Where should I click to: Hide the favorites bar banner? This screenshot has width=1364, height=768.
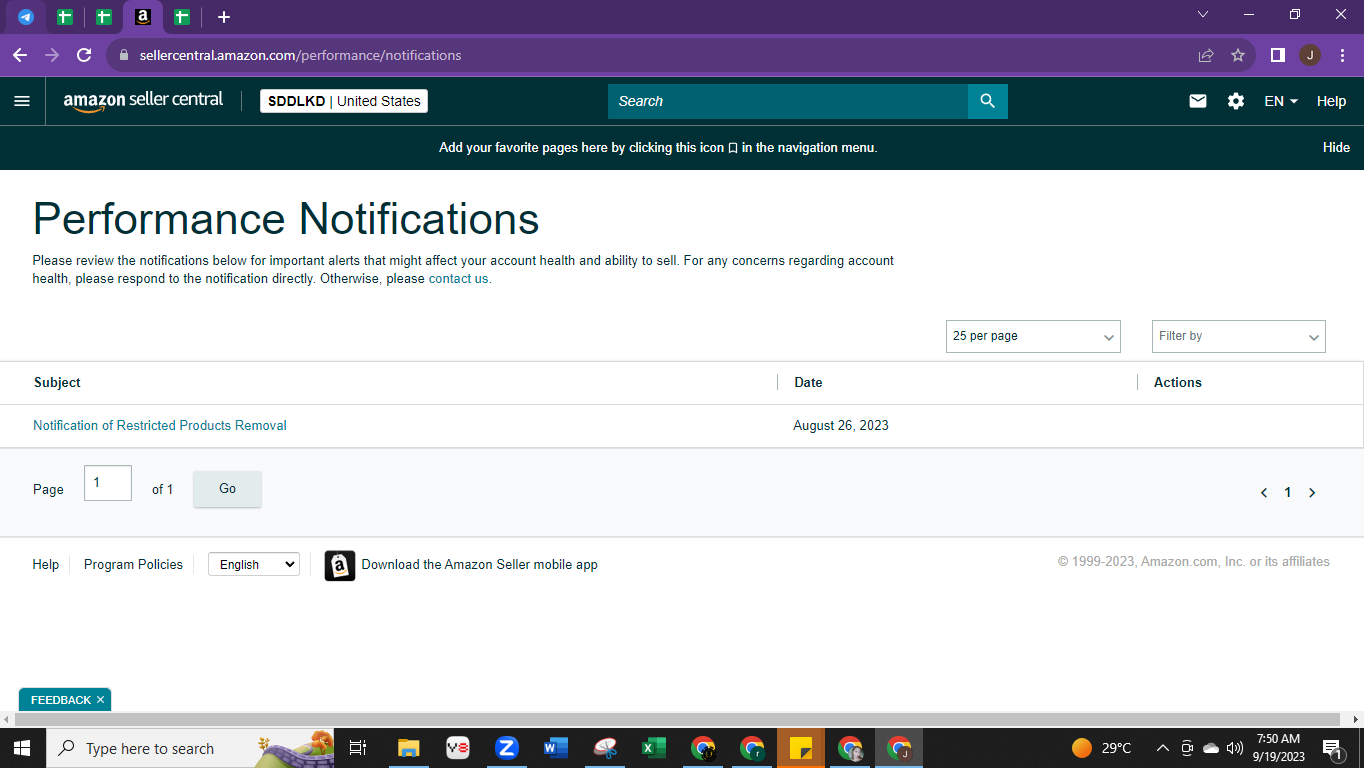coord(1336,147)
